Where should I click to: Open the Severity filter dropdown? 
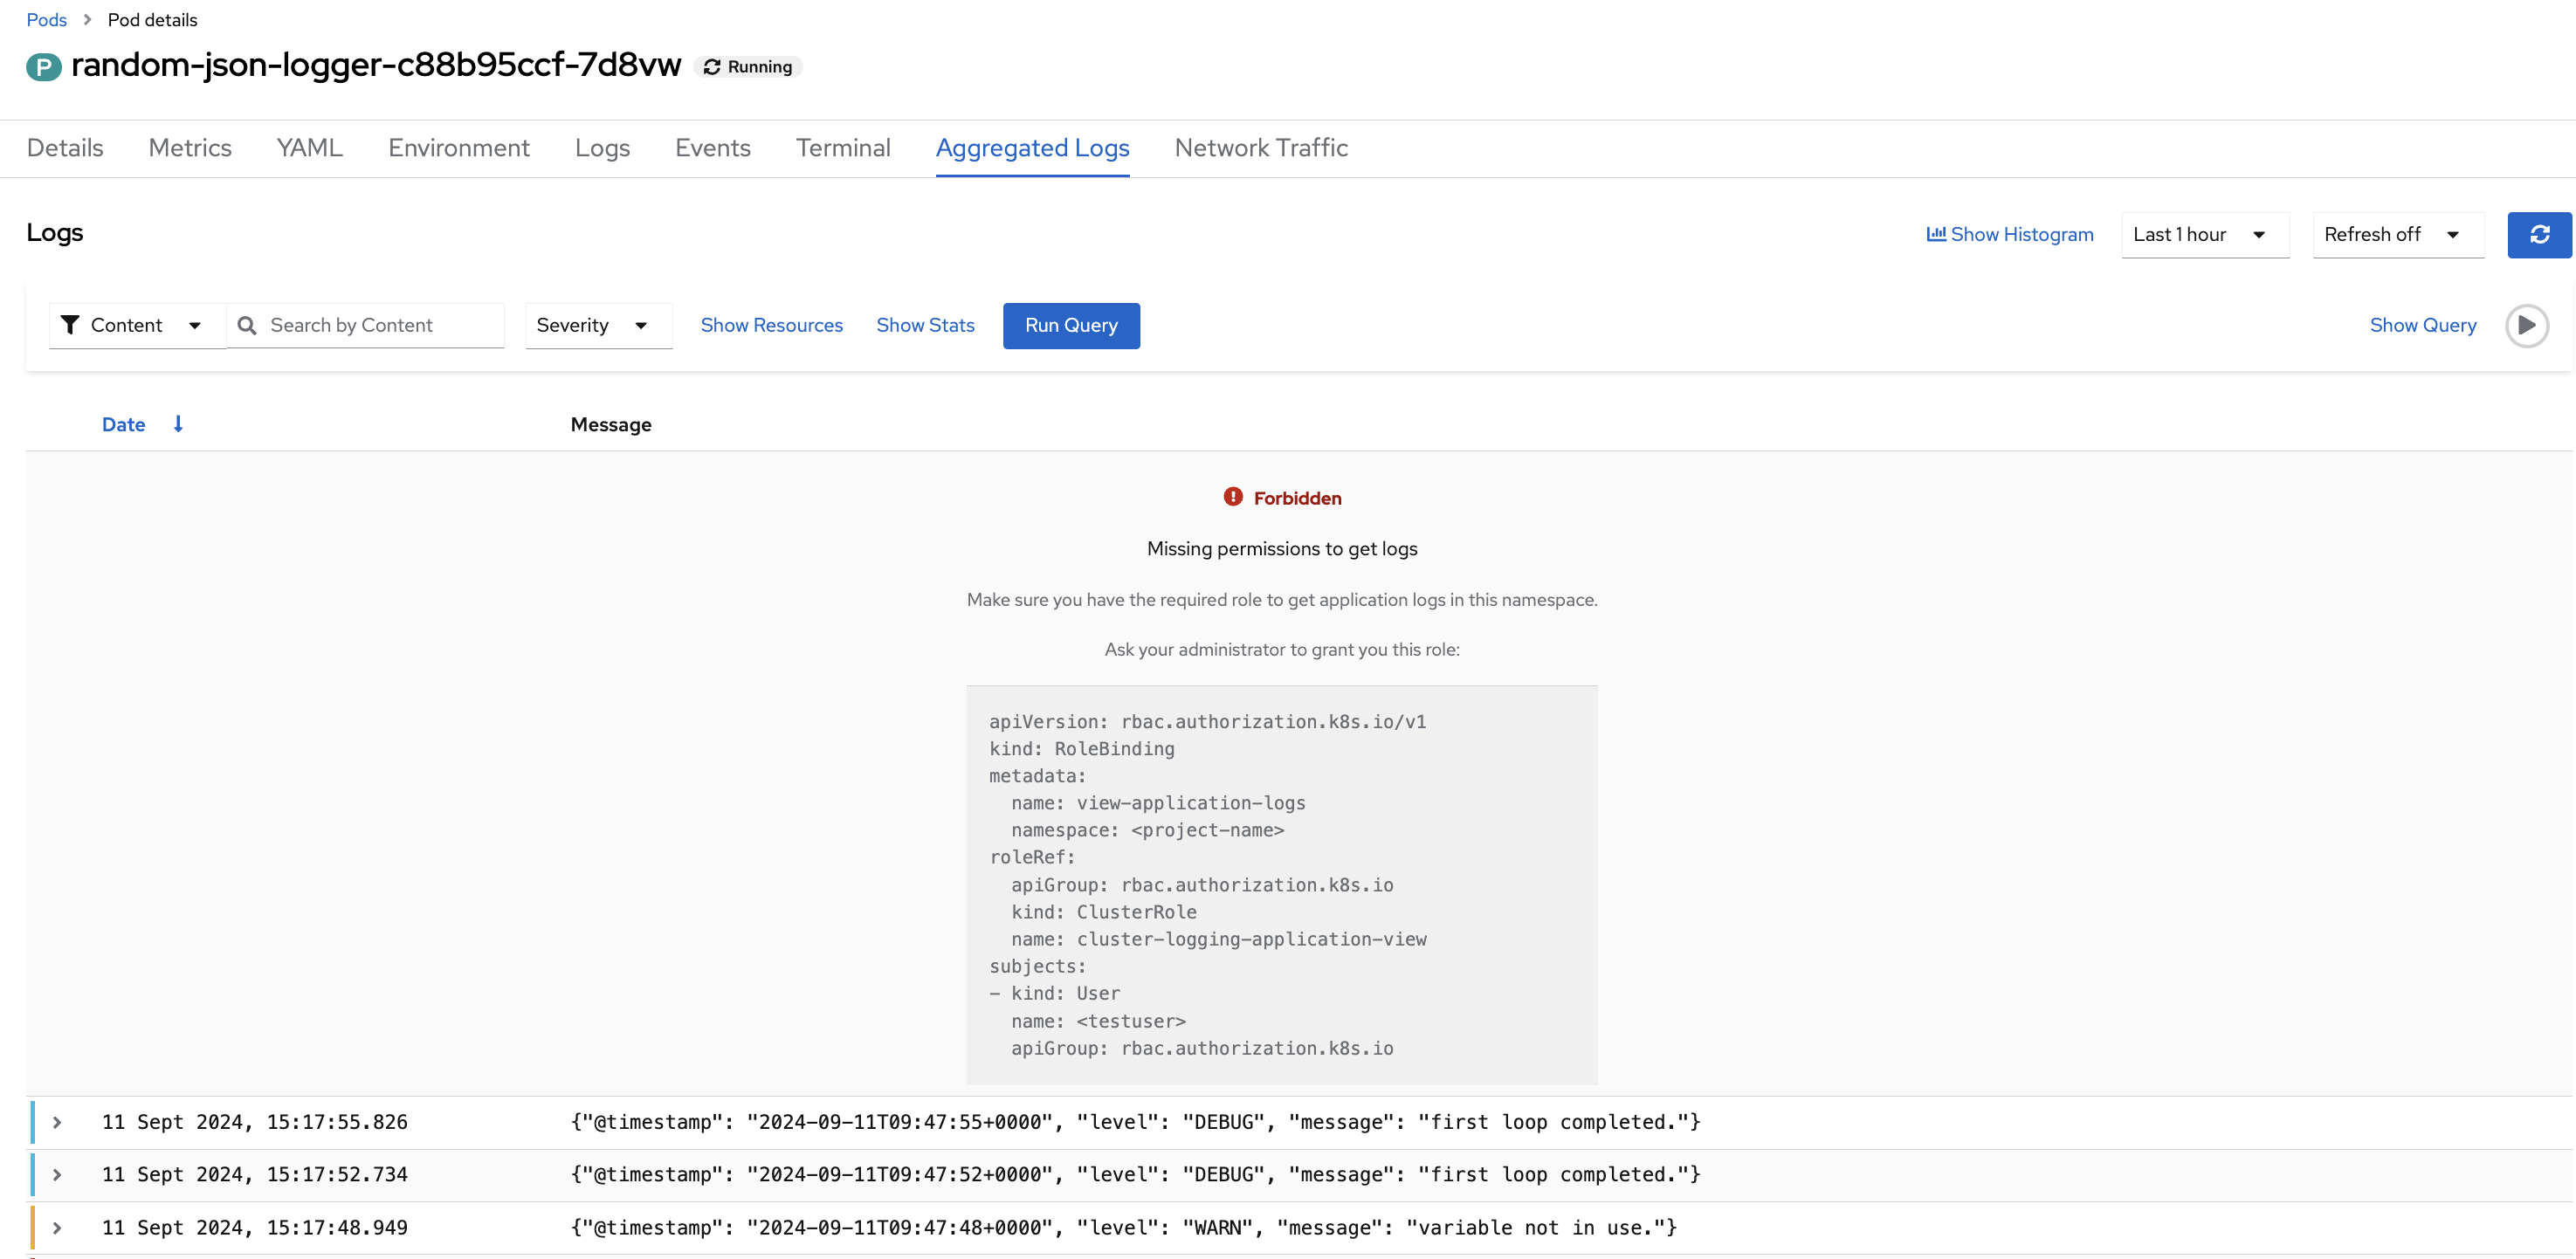(x=598, y=325)
